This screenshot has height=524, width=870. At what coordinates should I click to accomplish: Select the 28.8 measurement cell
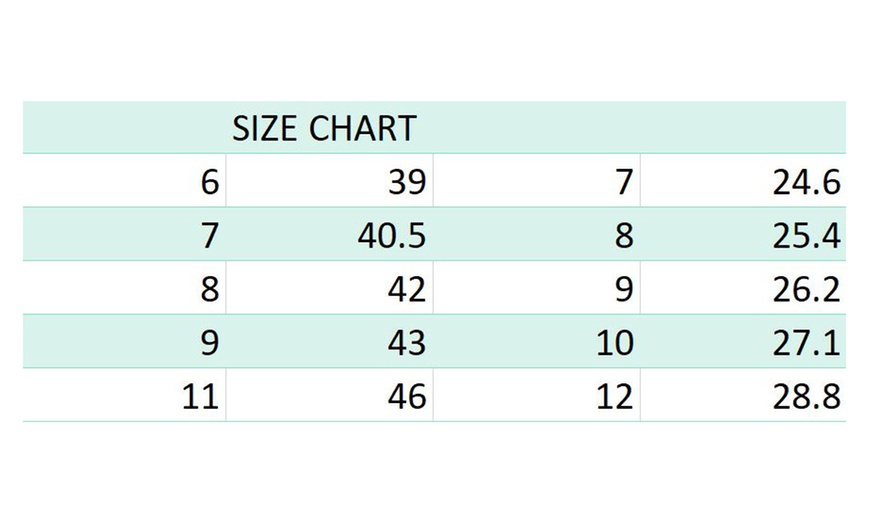pyautogui.click(x=806, y=397)
